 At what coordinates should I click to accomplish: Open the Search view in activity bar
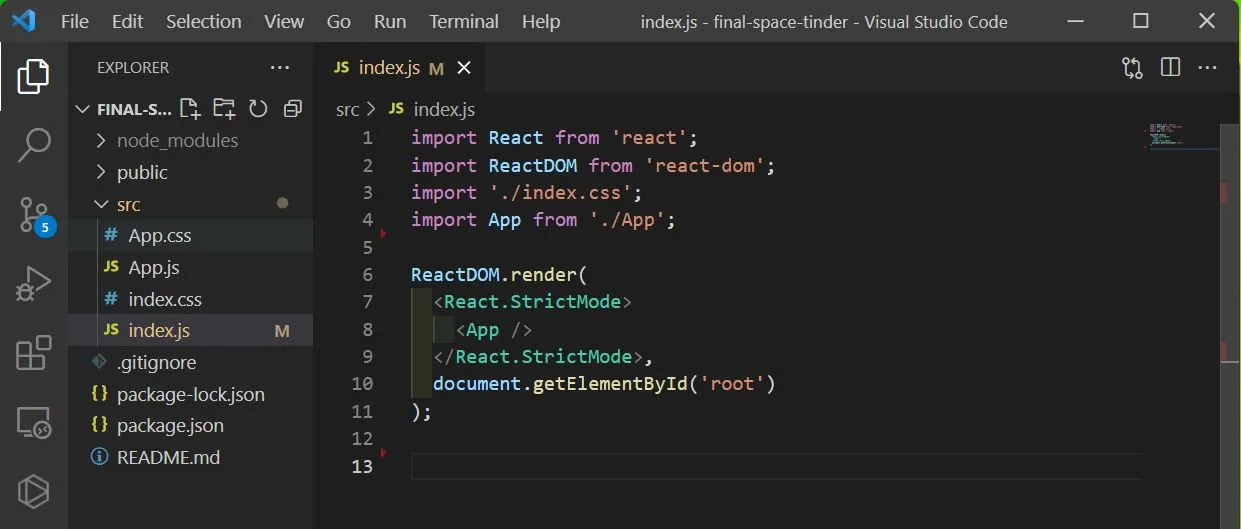[x=33, y=146]
